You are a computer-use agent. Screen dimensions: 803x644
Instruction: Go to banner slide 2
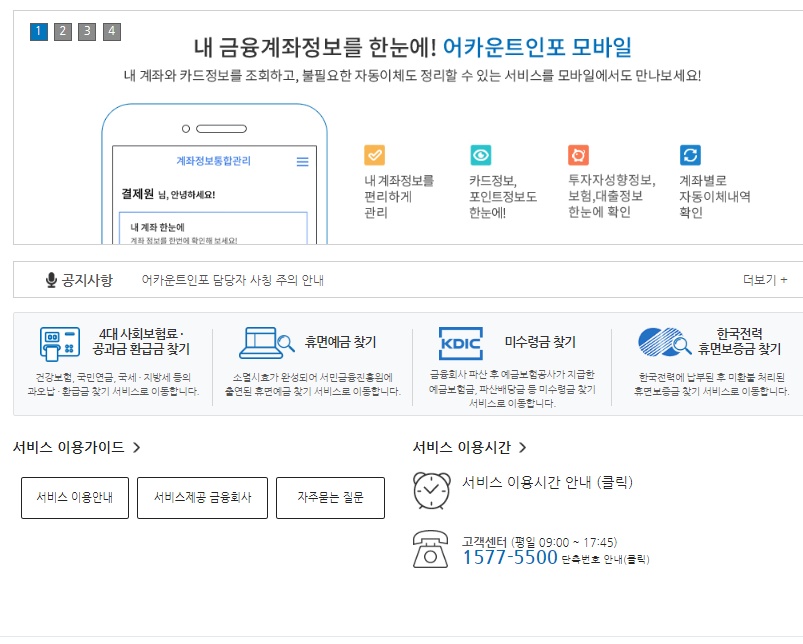click(62, 32)
